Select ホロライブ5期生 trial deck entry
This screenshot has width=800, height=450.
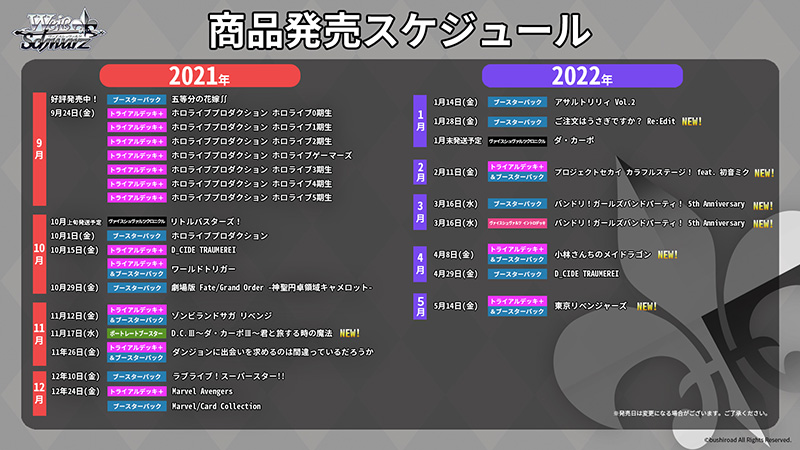(x=252, y=197)
